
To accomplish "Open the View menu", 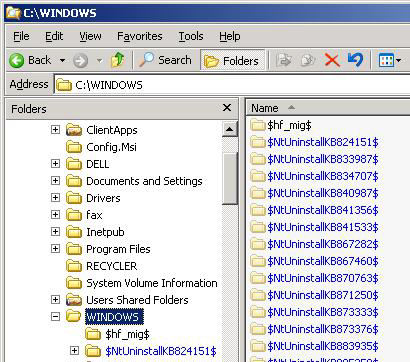I will [90, 36].
